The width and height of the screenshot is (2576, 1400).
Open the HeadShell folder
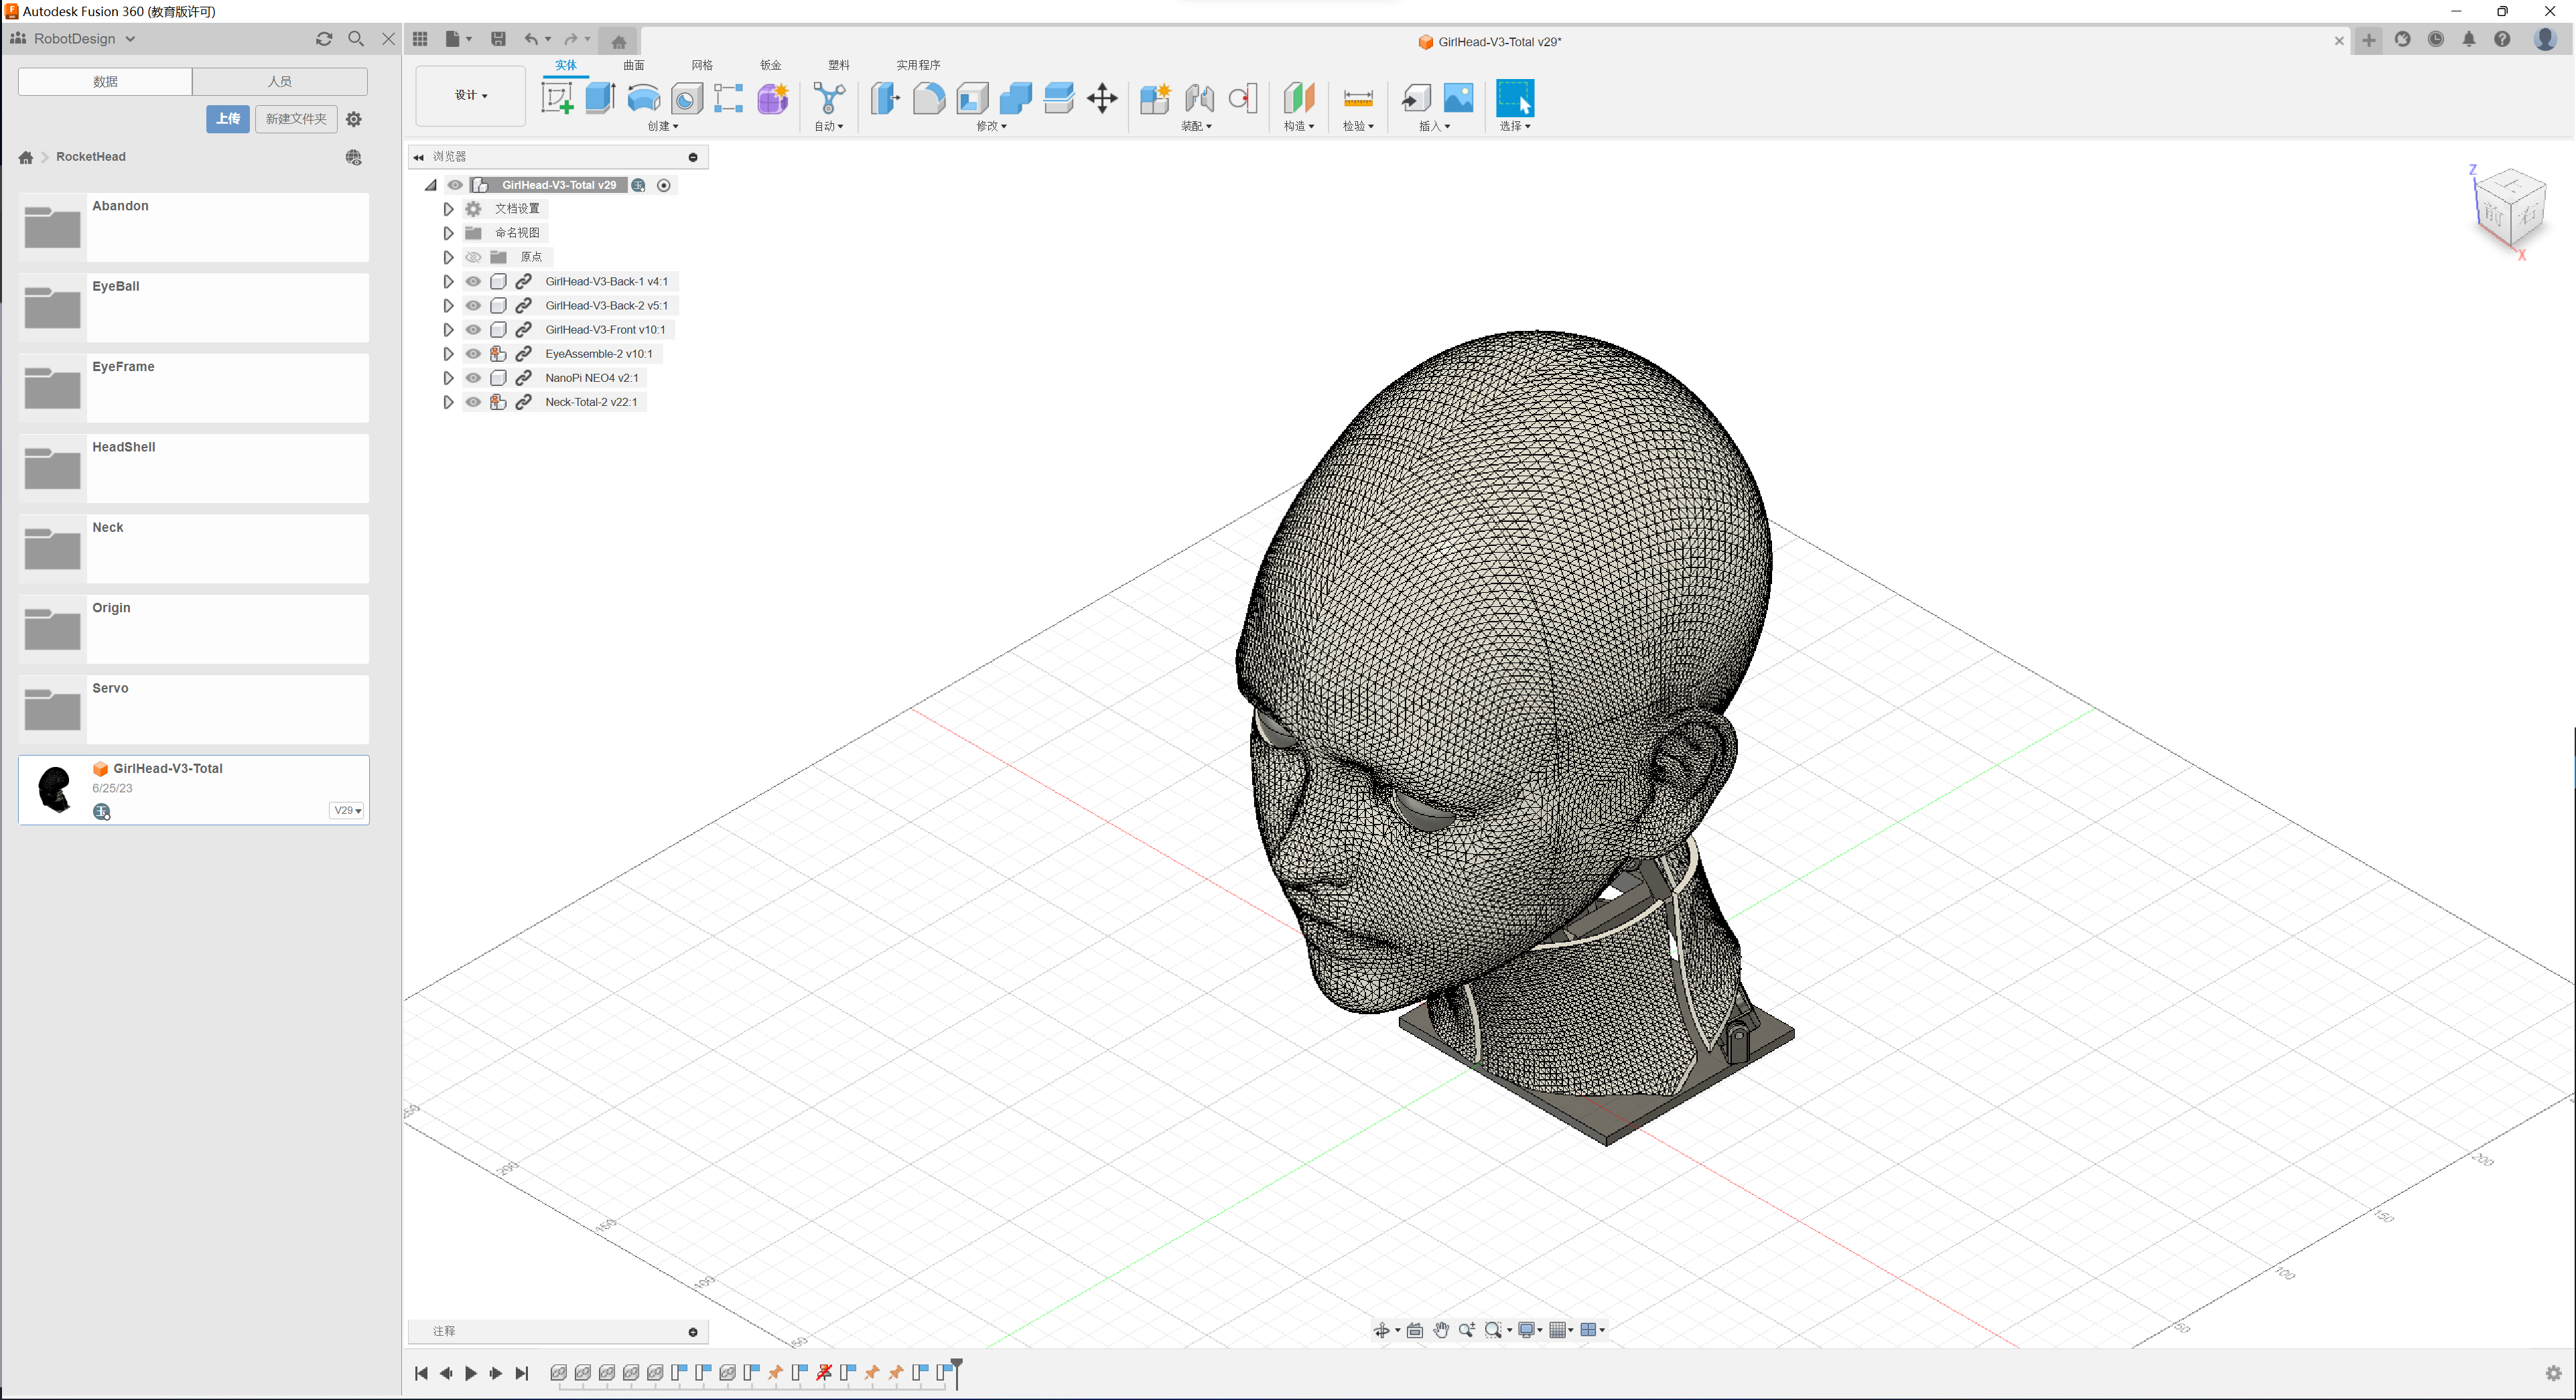(x=194, y=468)
